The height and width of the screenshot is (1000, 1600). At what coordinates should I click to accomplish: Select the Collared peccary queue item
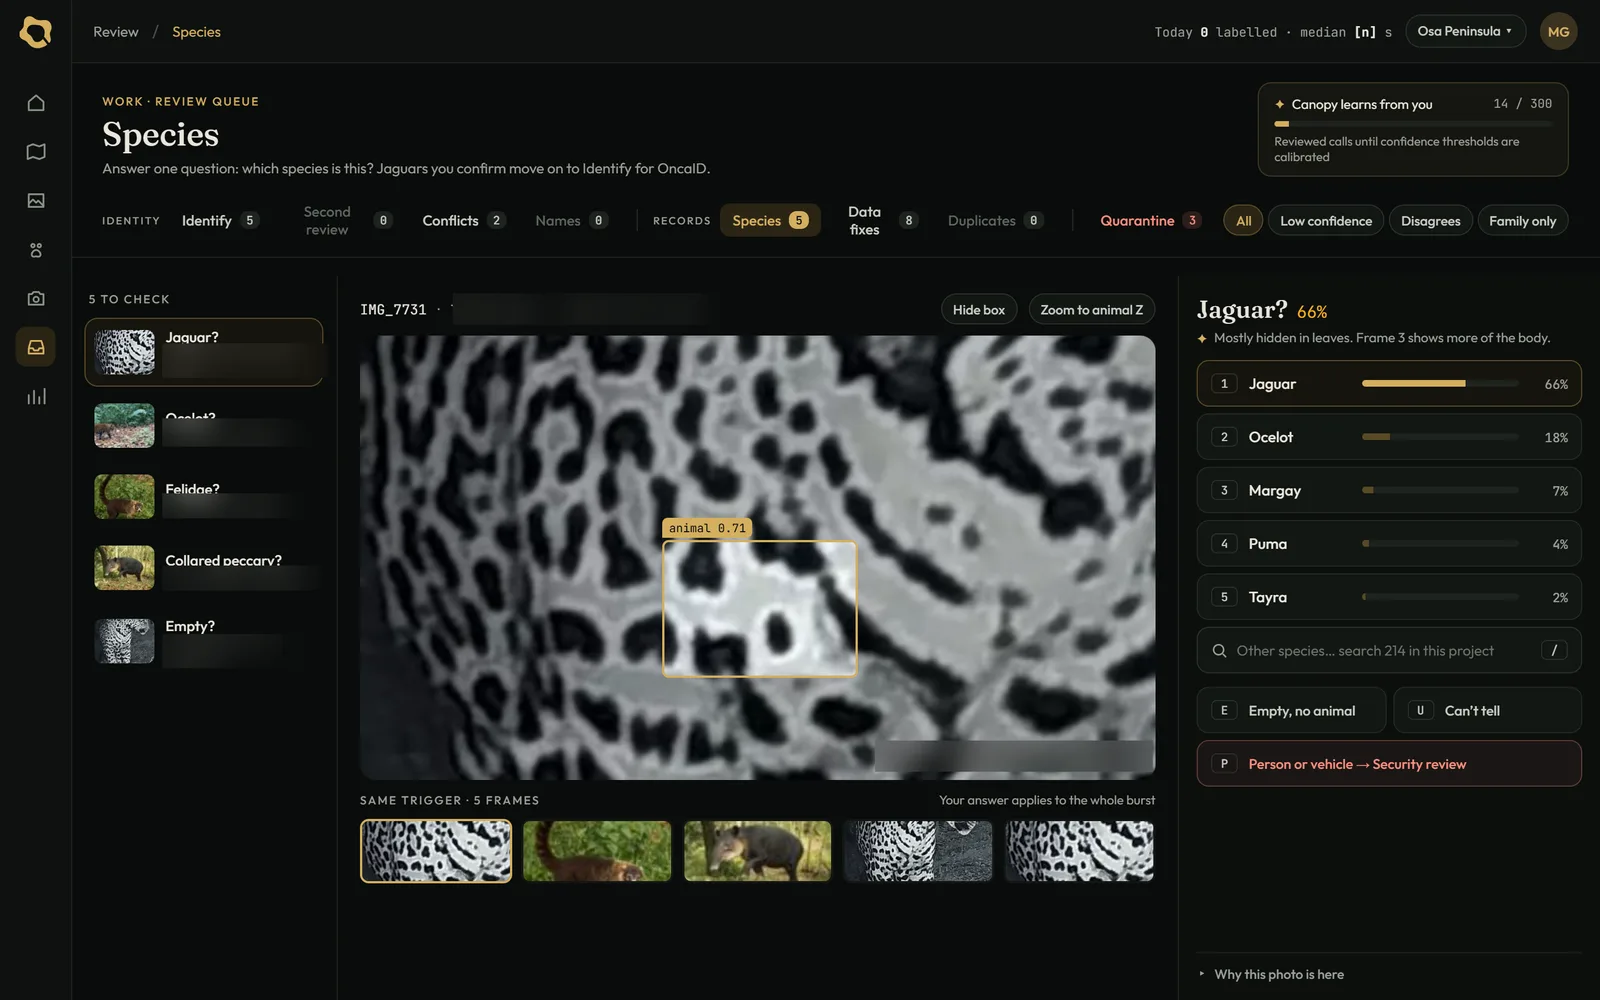pos(204,567)
